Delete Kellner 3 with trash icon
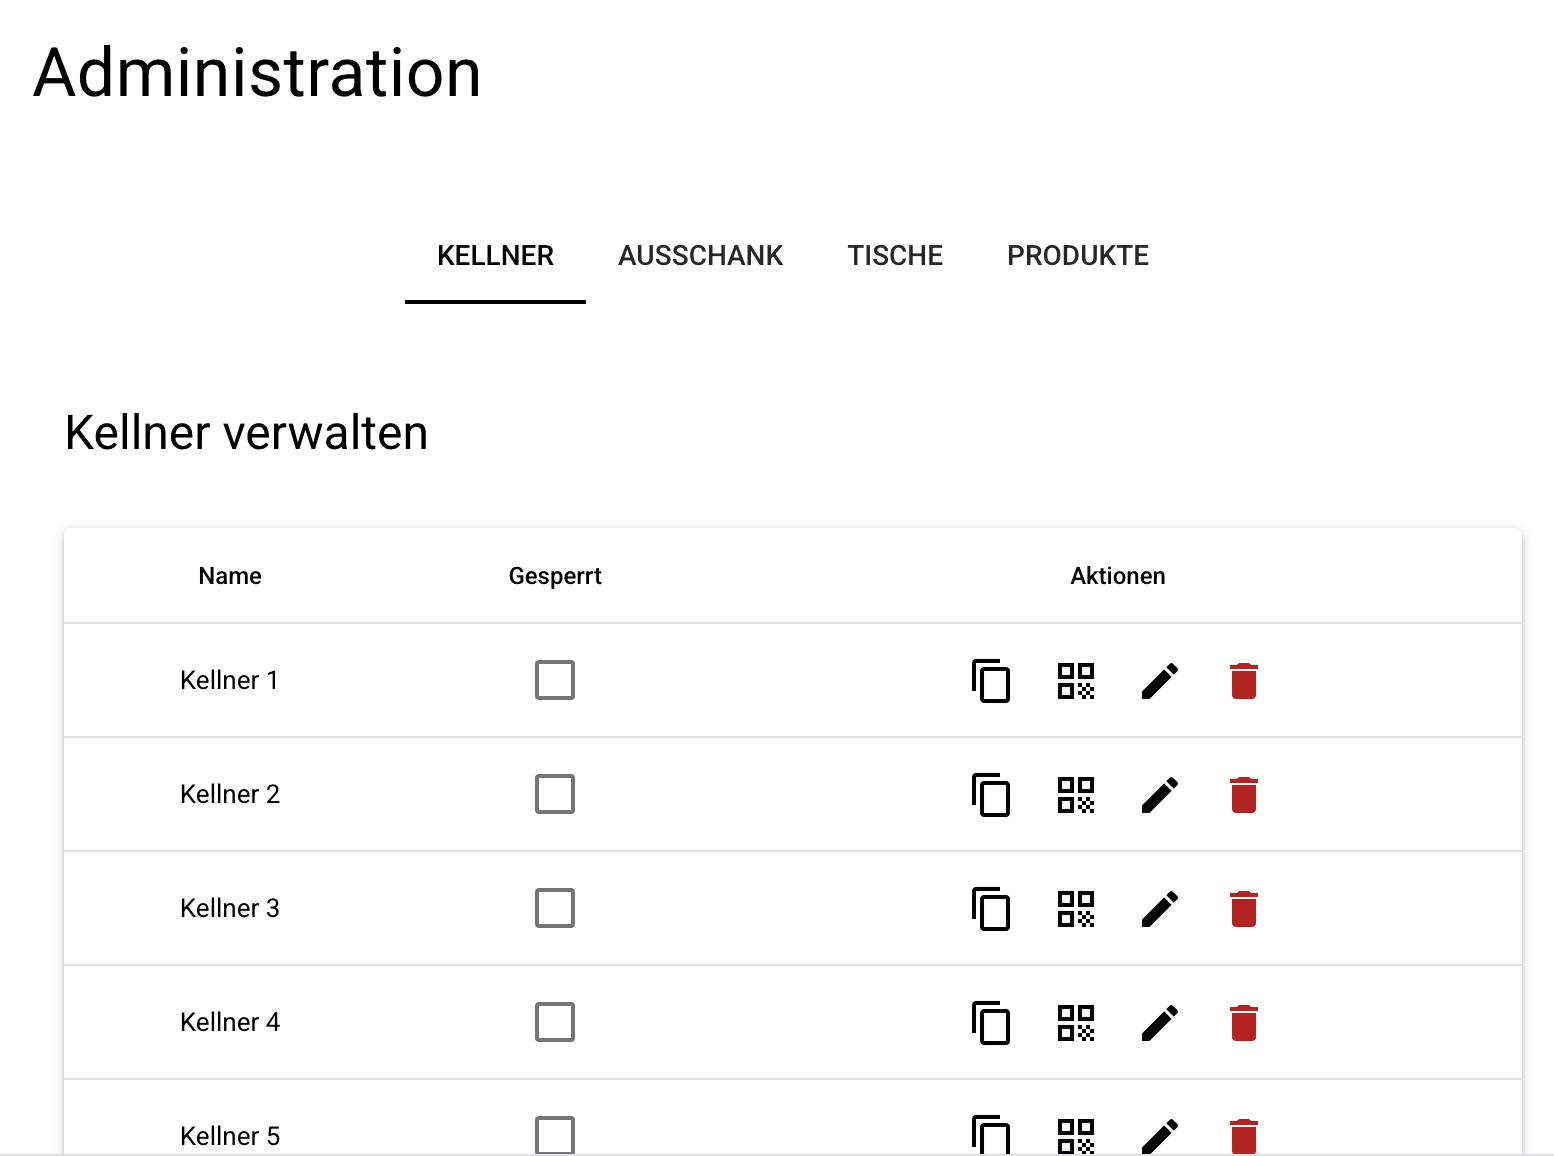 click(1244, 909)
